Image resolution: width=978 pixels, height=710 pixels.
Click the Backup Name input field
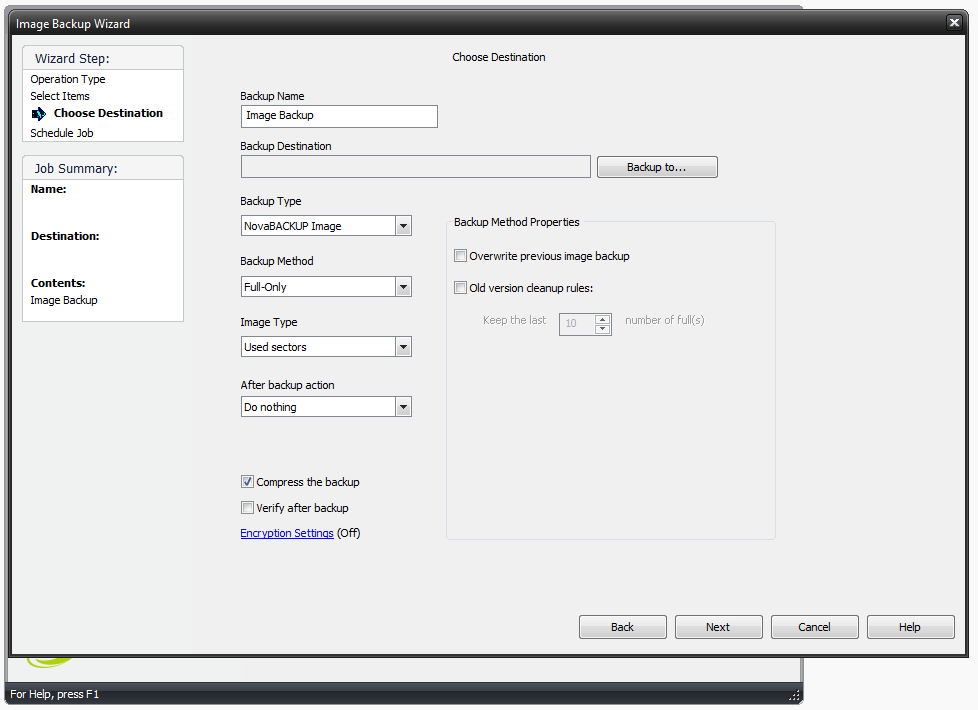338,116
